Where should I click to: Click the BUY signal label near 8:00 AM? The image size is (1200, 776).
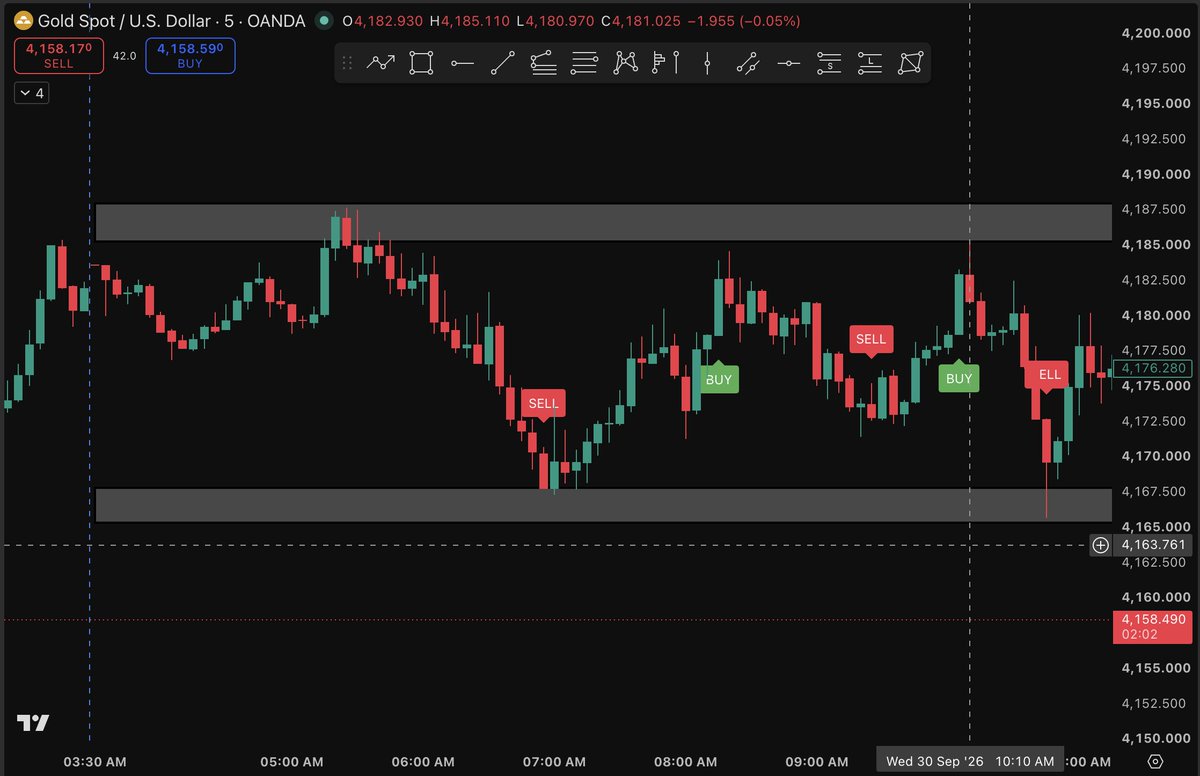[x=718, y=379]
